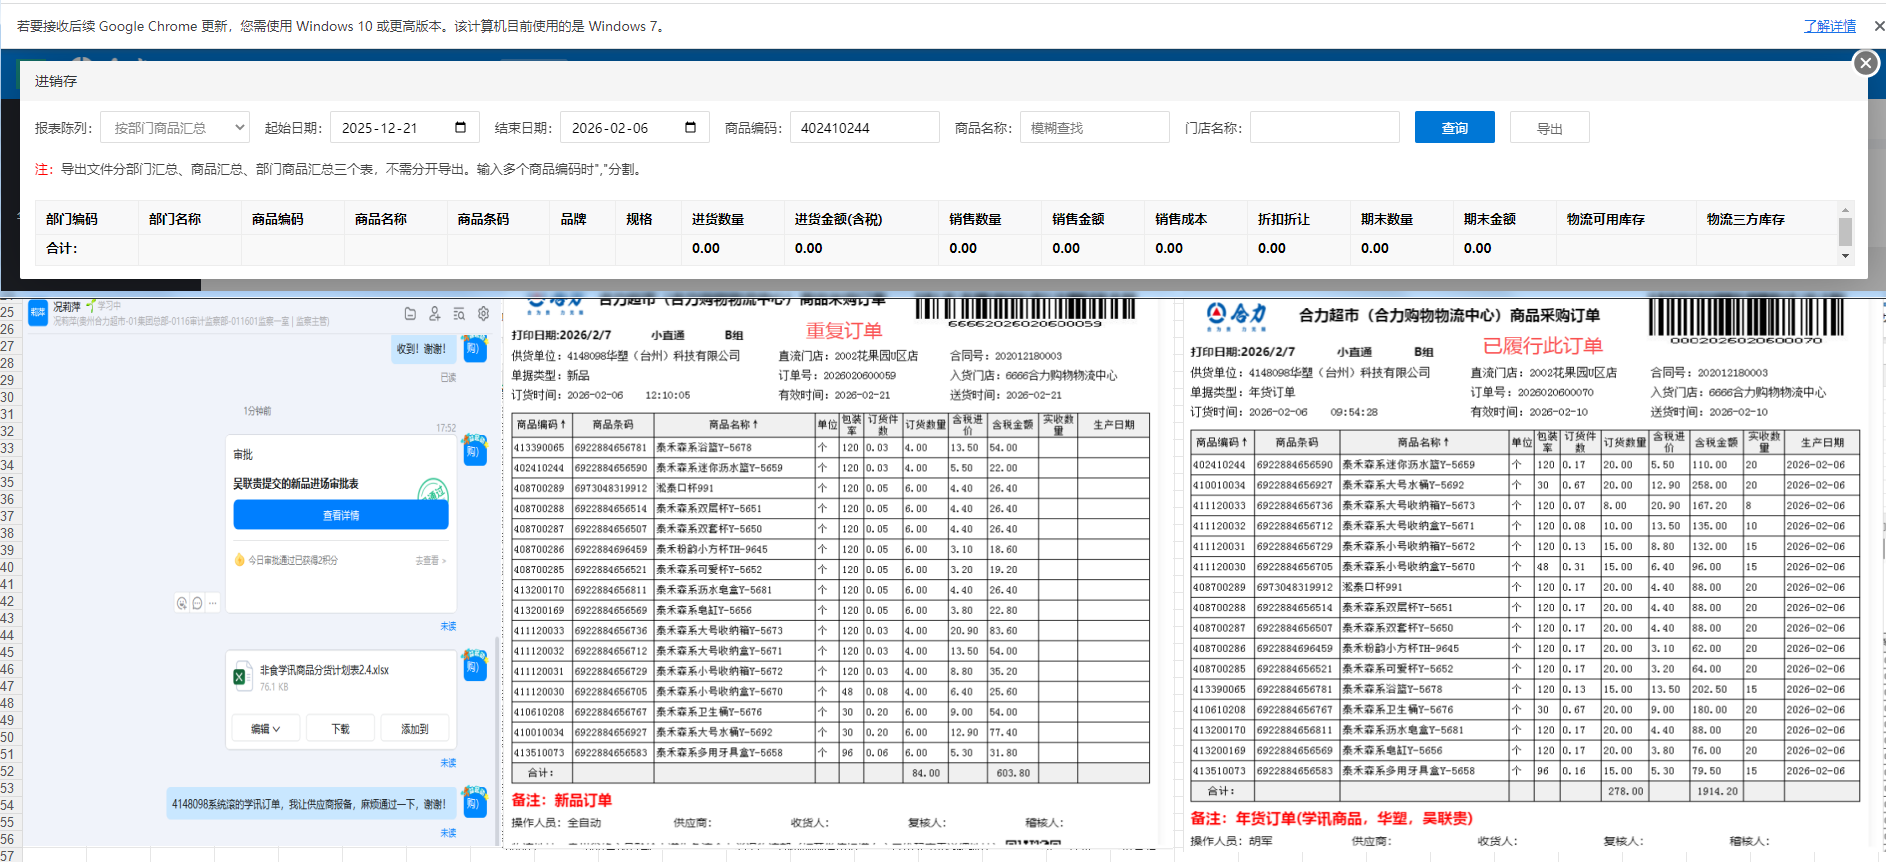Open the chat history search icon
The image size is (1886, 862).
pos(459,314)
